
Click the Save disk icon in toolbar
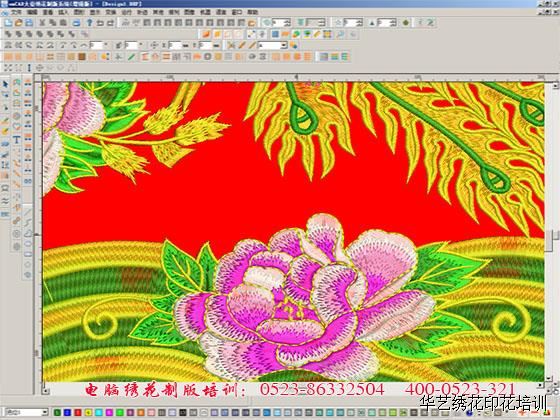(x=29, y=23)
